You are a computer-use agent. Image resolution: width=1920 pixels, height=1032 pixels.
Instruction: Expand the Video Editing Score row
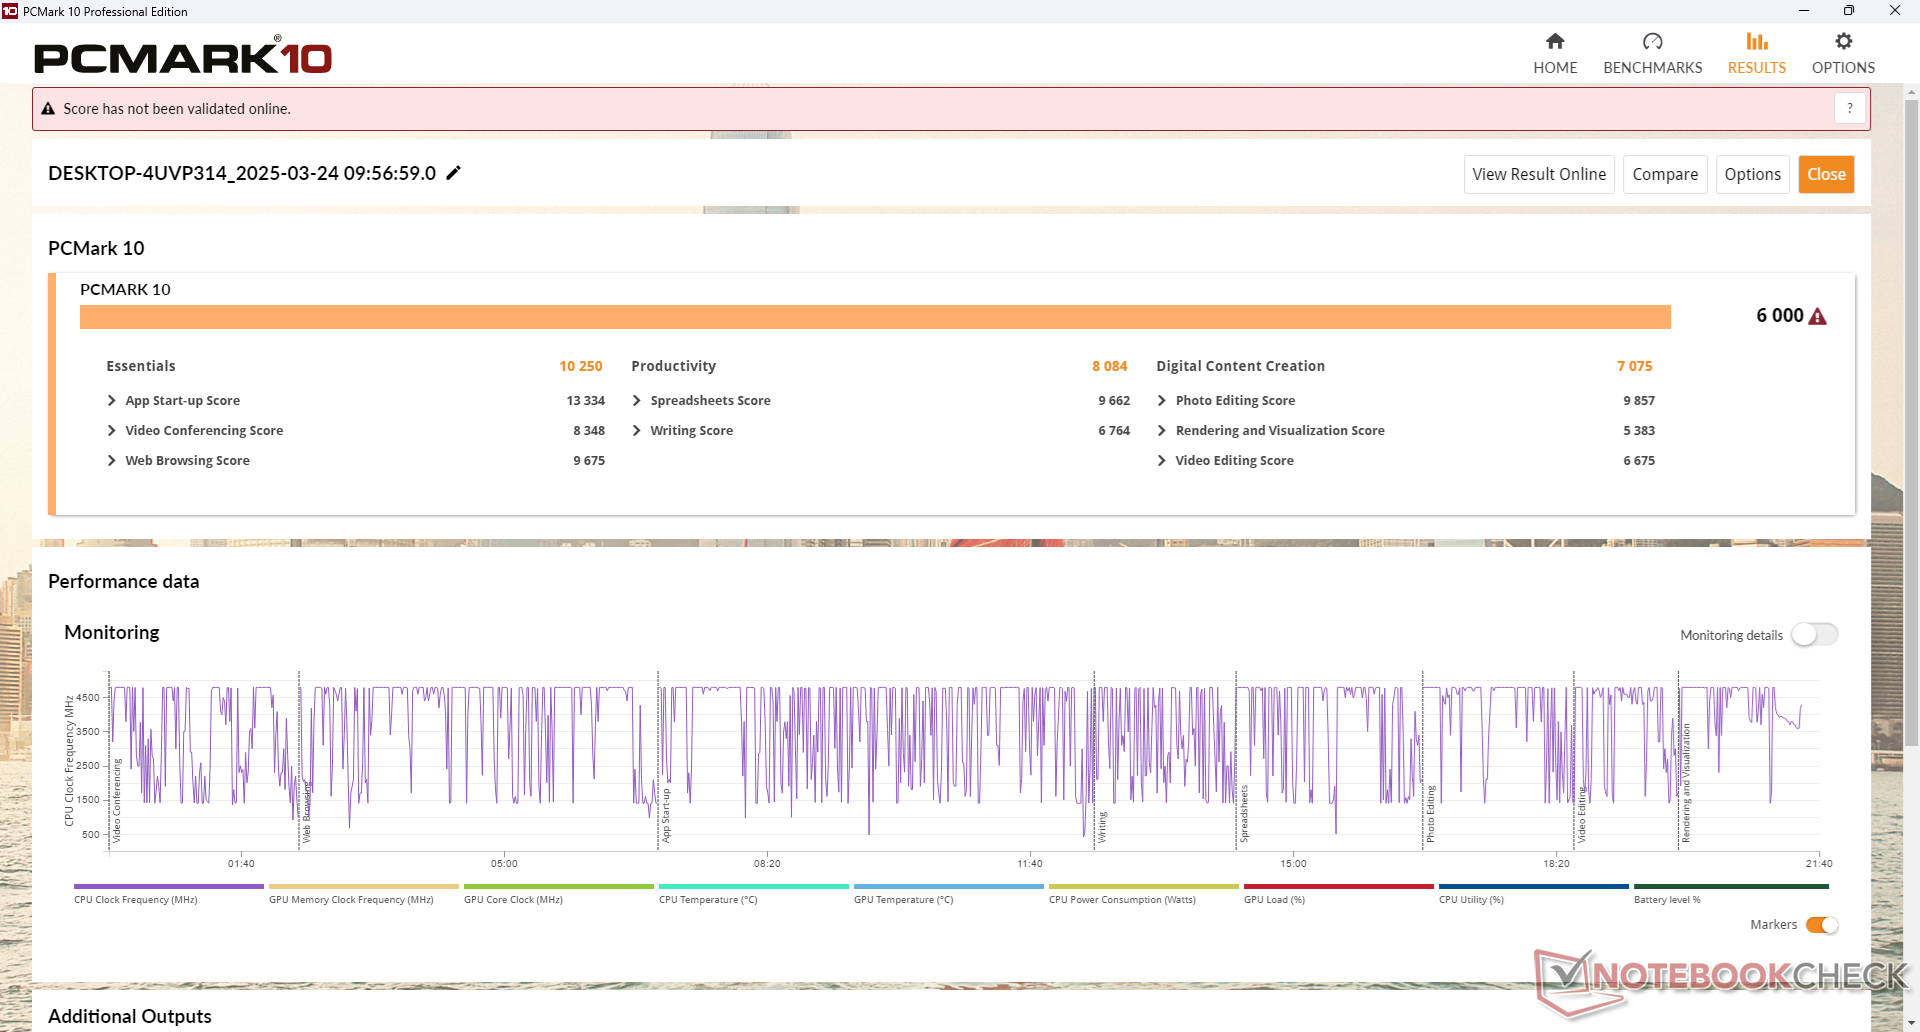pyautogui.click(x=1162, y=461)
